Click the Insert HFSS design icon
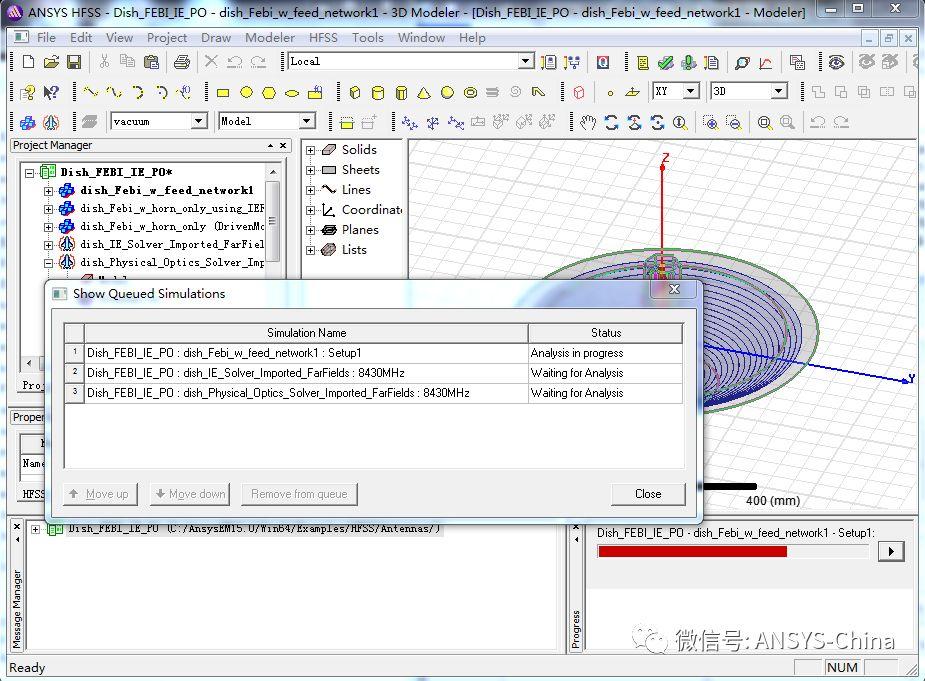Viewport: 925px width, 681px height. pos(28,122)
